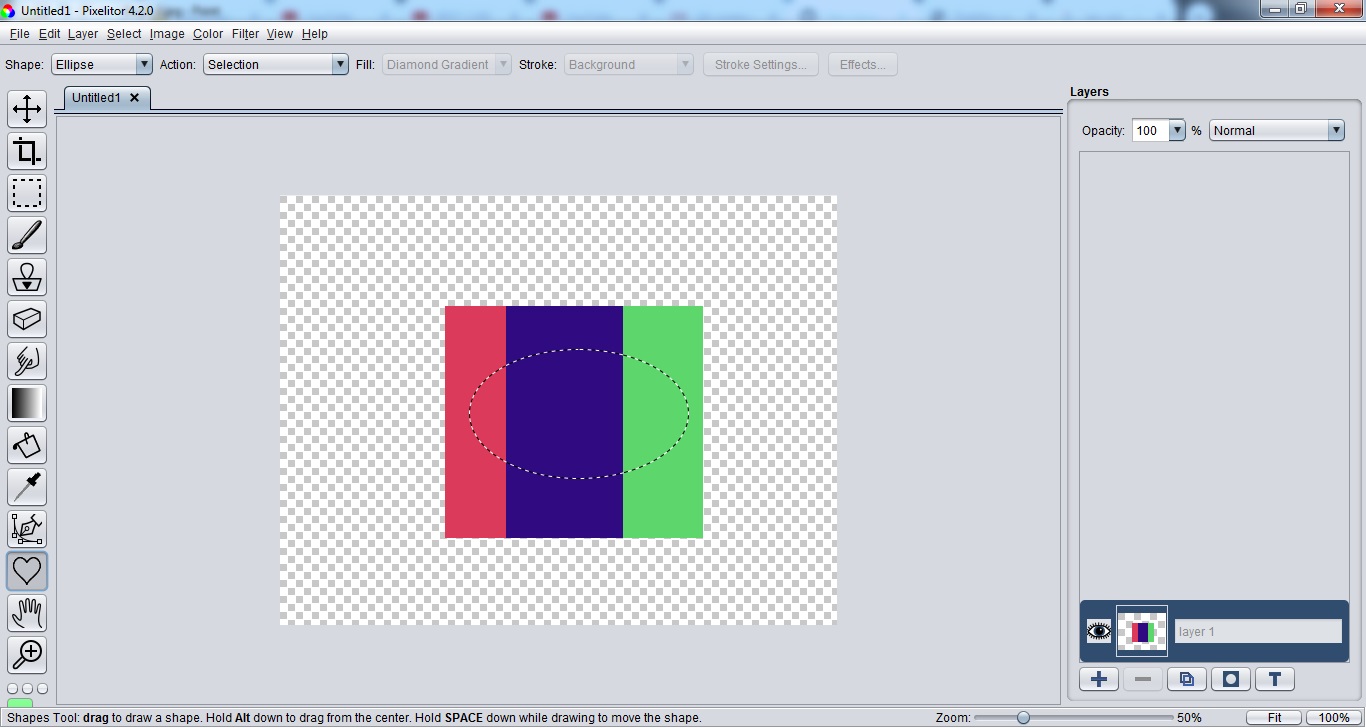Image resolution: width=1366 pixels, height=728 pixels.
Task: Open the Filter menu
Action: coord(245,34)
